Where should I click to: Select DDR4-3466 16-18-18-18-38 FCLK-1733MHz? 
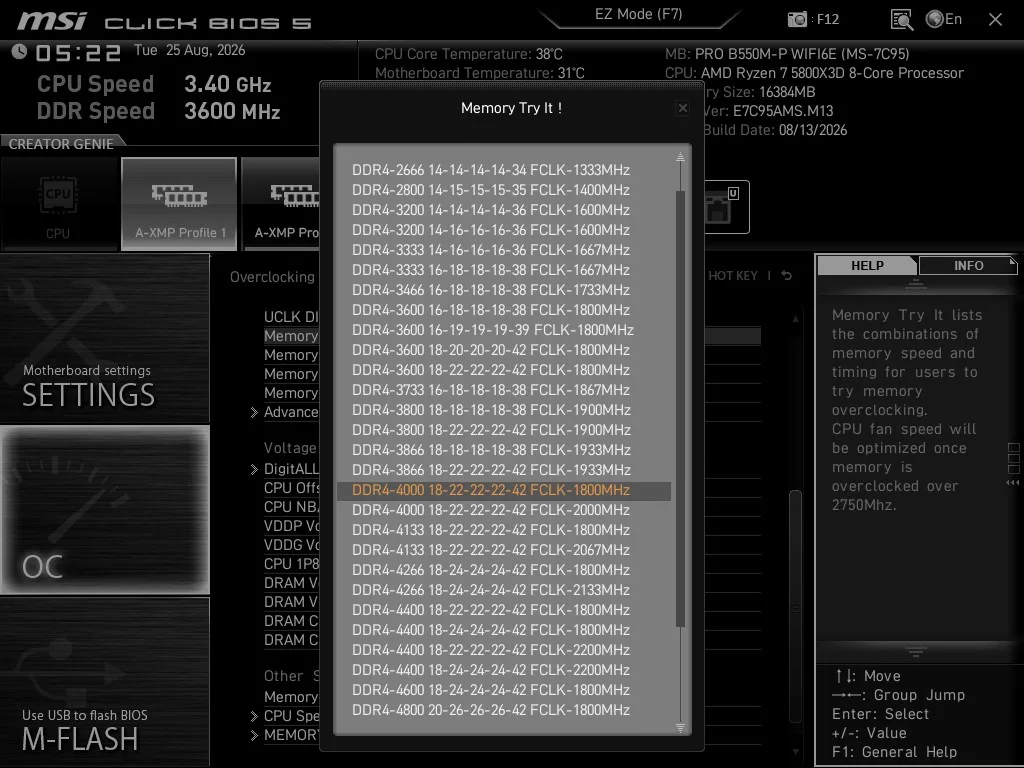[x=490, y=290]
